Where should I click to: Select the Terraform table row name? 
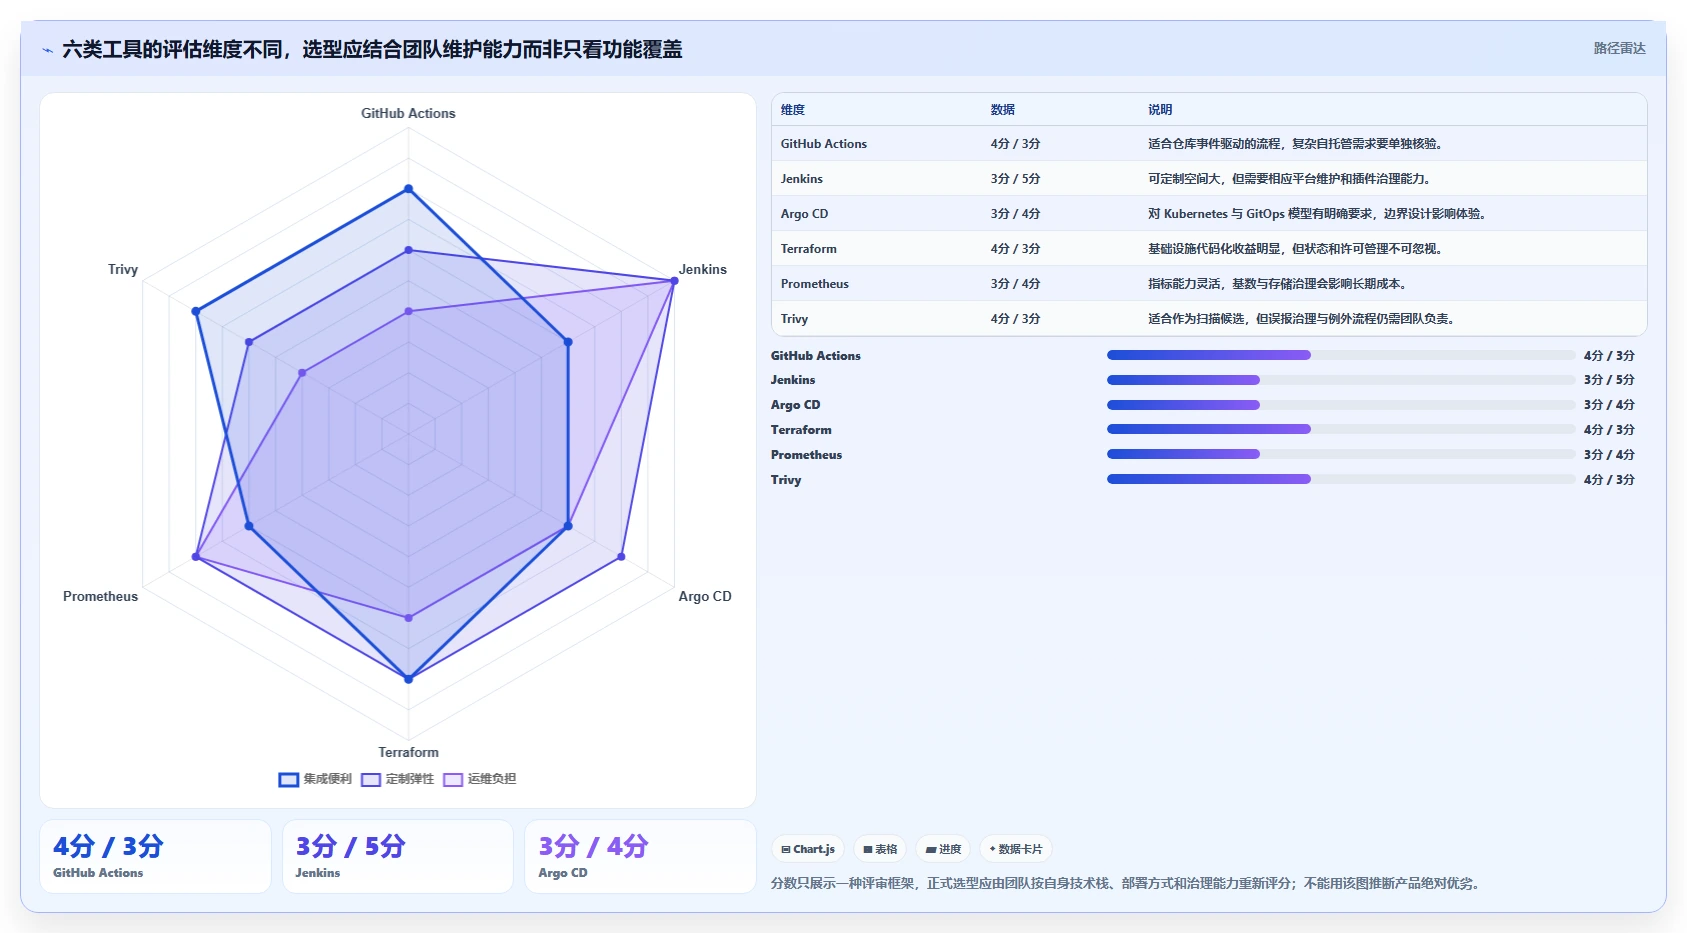coord(809,249)
